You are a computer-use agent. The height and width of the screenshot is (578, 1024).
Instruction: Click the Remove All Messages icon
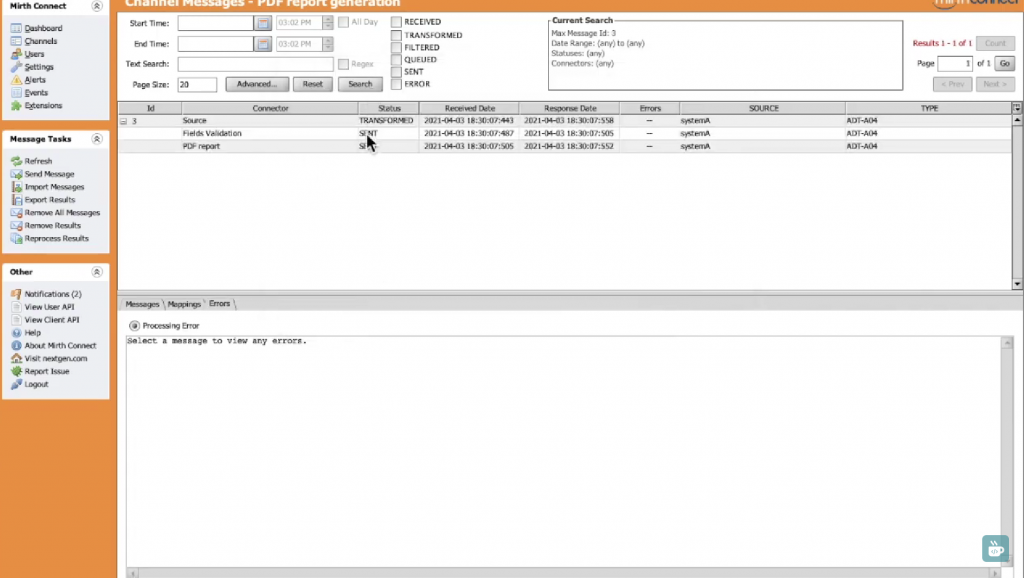point(16,213)
